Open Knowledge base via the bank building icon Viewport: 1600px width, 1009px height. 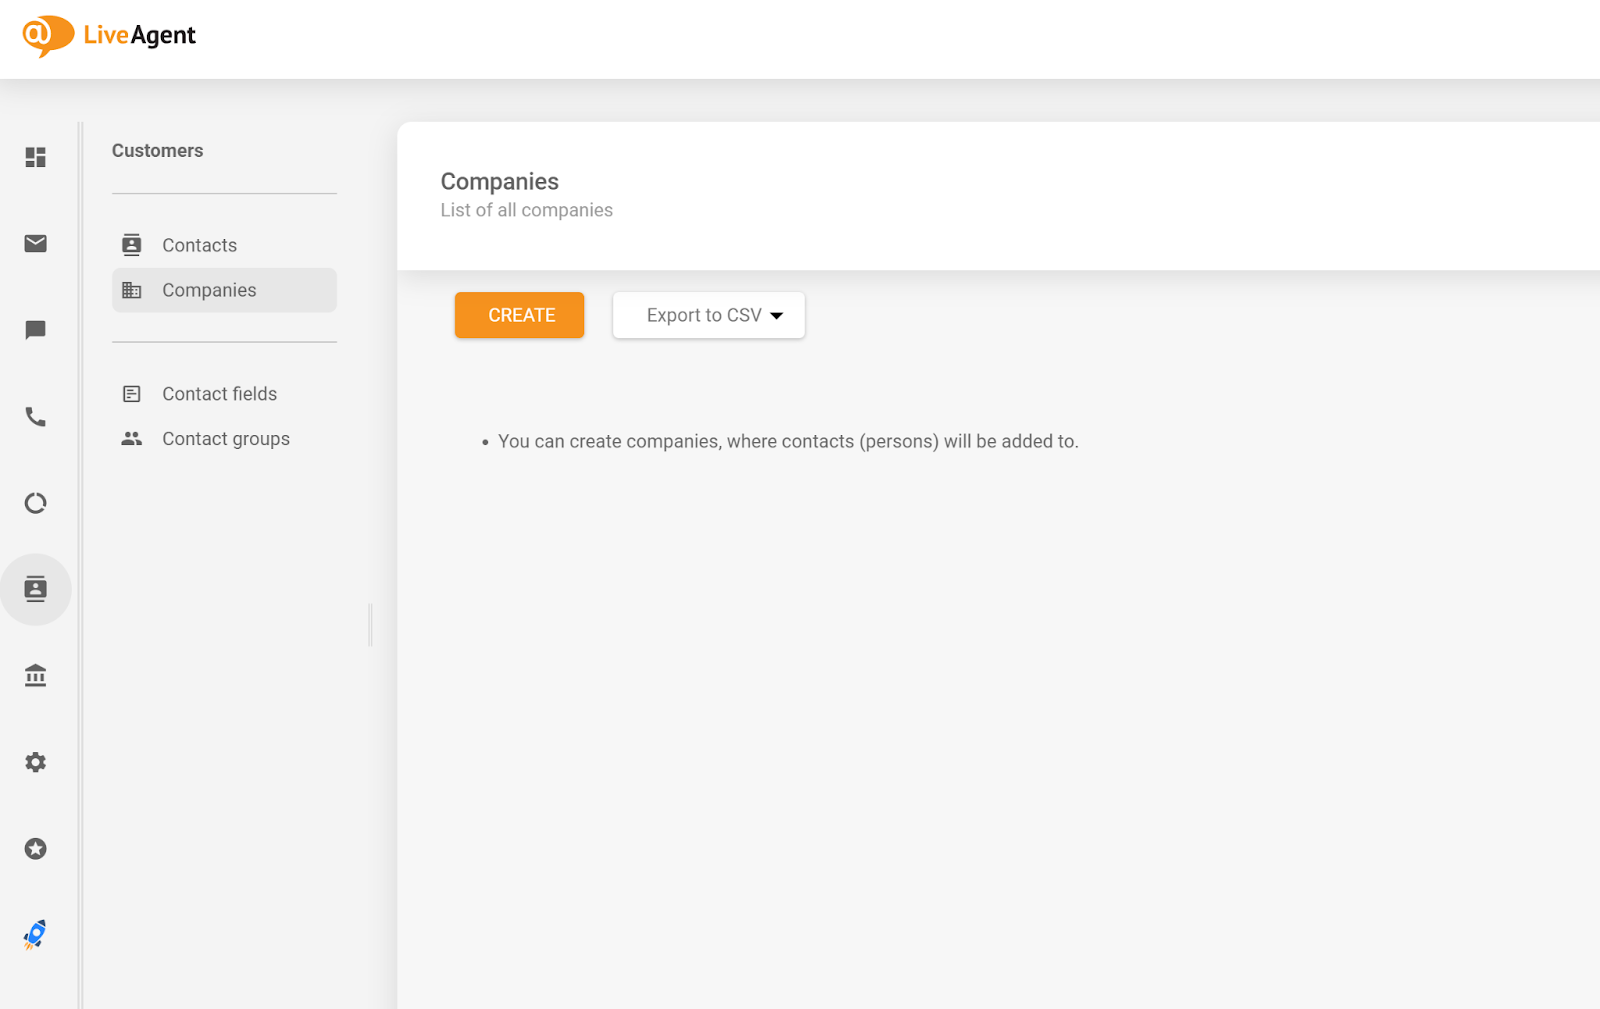point(36,676)
